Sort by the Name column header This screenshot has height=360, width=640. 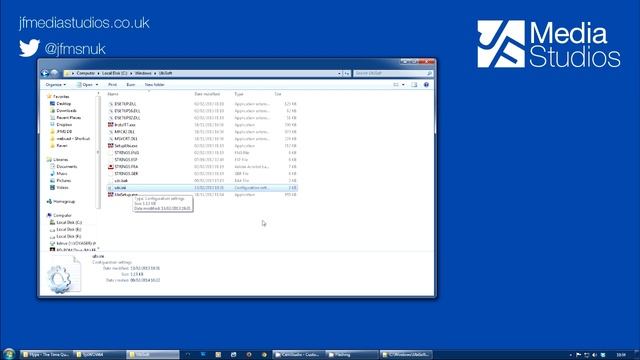[x=113, y=94]
